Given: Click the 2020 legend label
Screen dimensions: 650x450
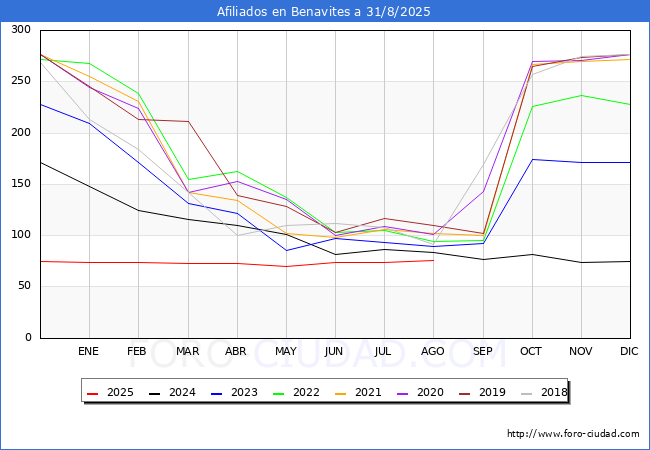Looking at the screenshot, I should coord(430,392).
